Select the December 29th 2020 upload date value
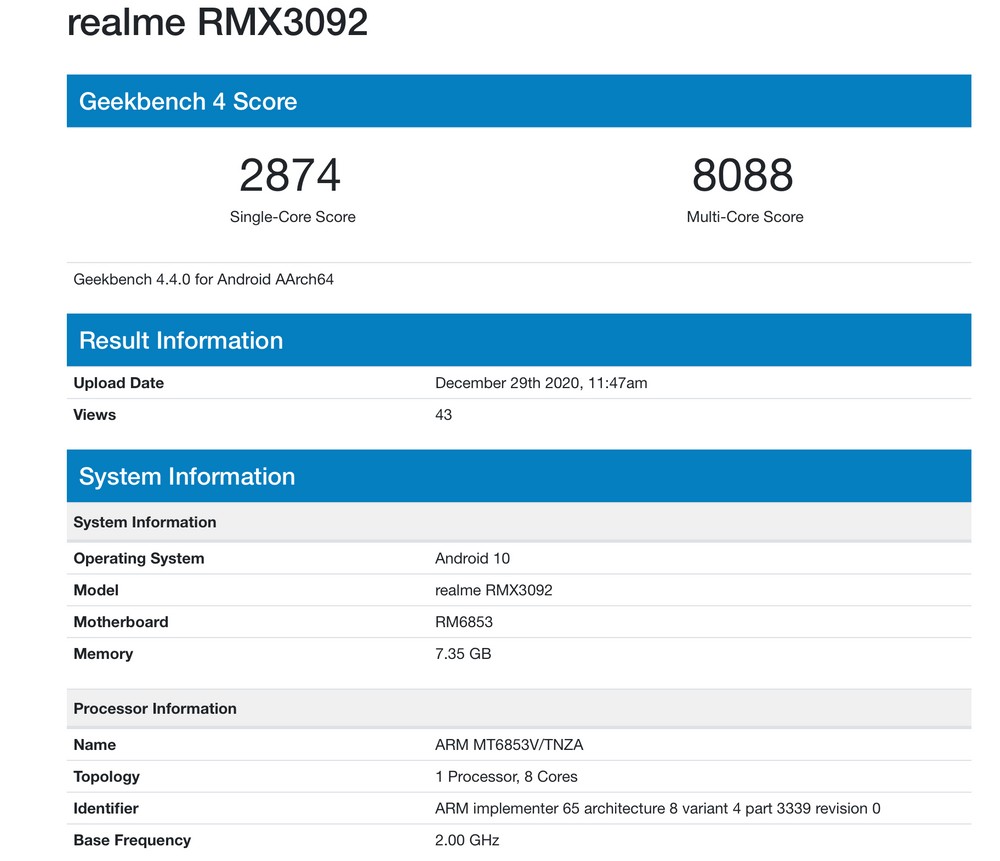This screenshot has height=861, width=1000. [x=541, y=383]
